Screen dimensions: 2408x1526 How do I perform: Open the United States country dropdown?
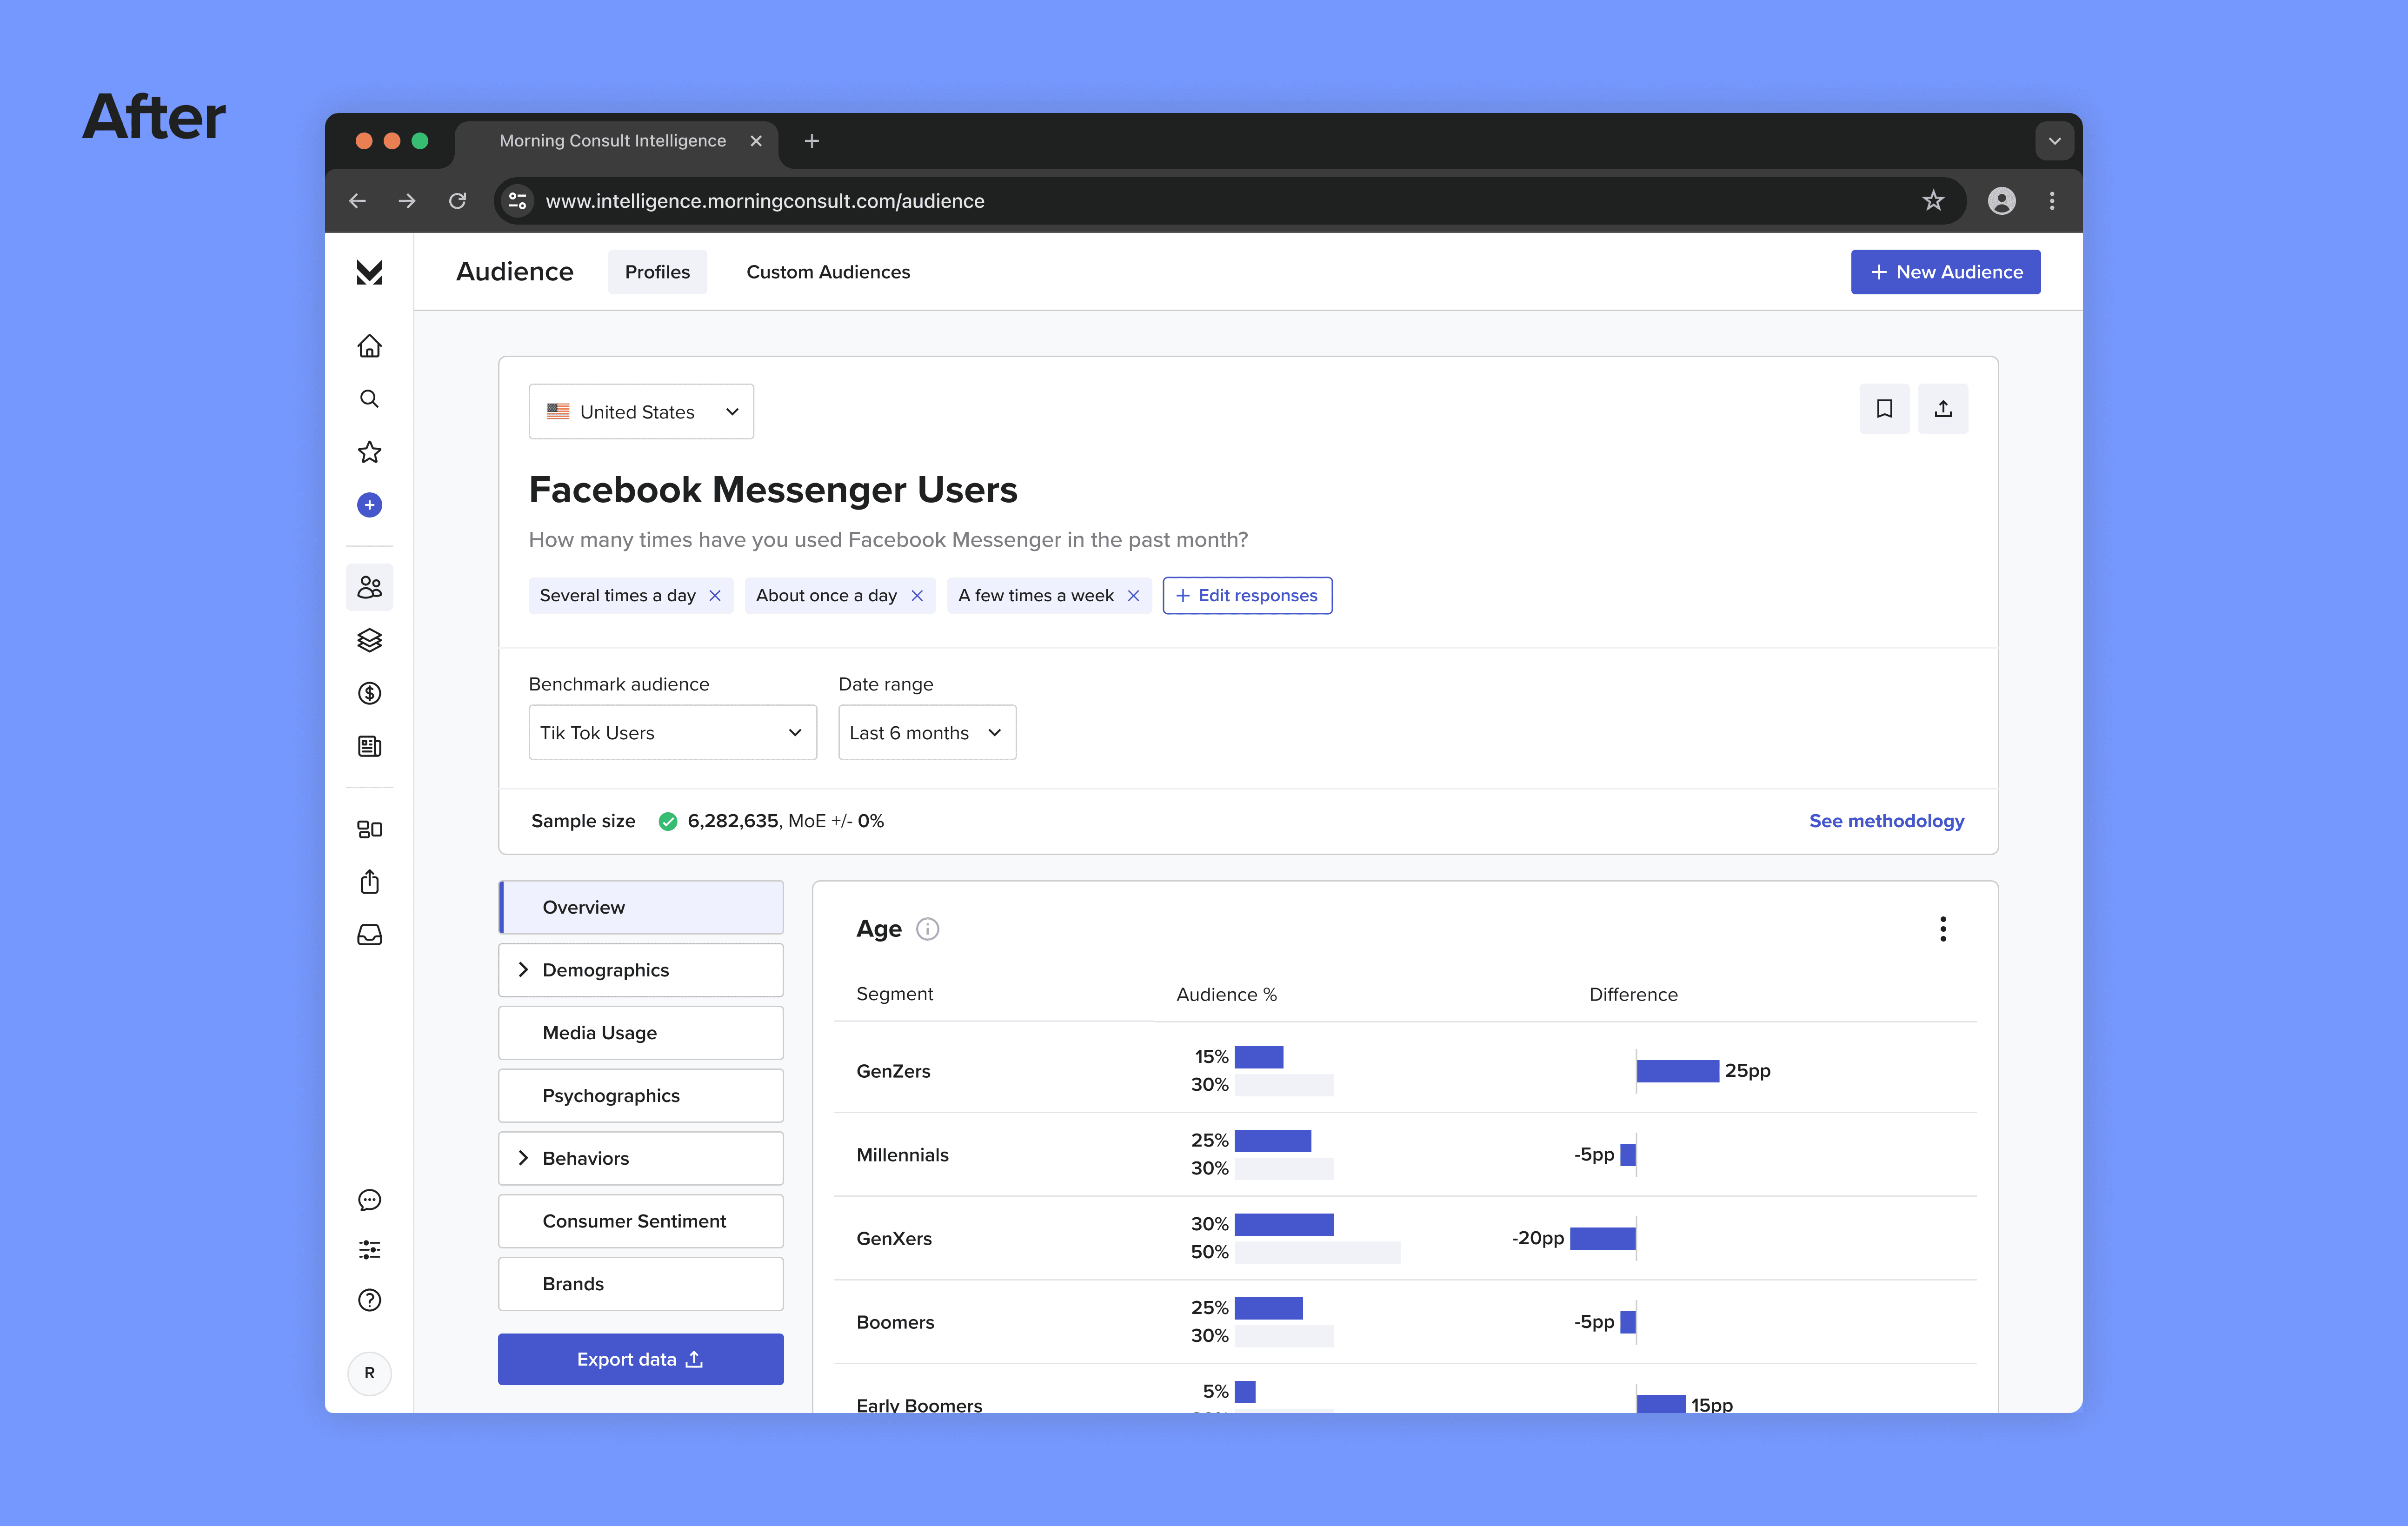[x=641, y=412]
